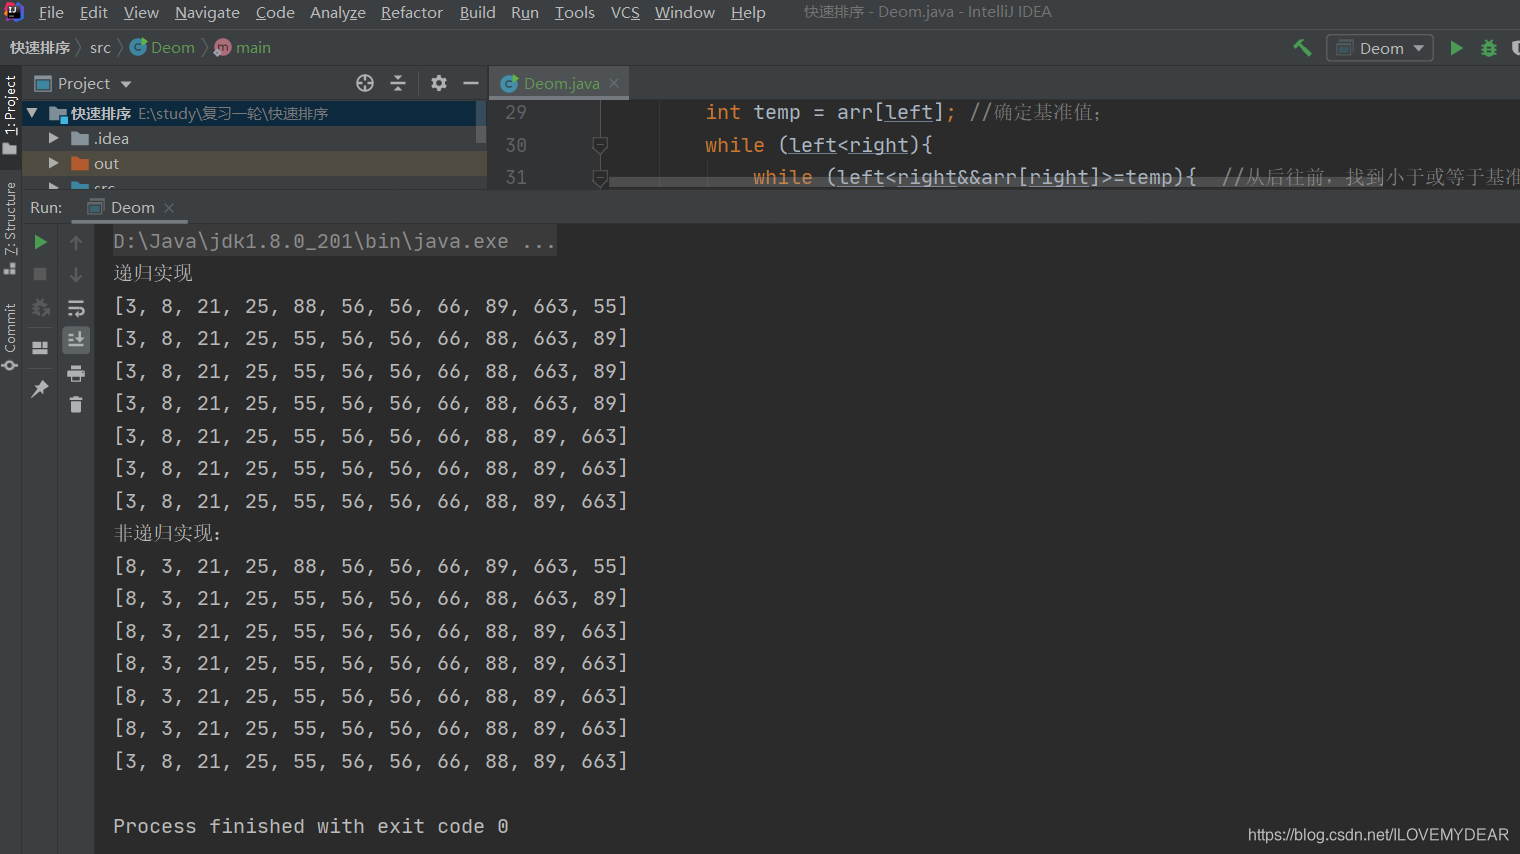Click src in the breadcrumb bar
Screen dimensions: 1520x854
coord(100,47)
